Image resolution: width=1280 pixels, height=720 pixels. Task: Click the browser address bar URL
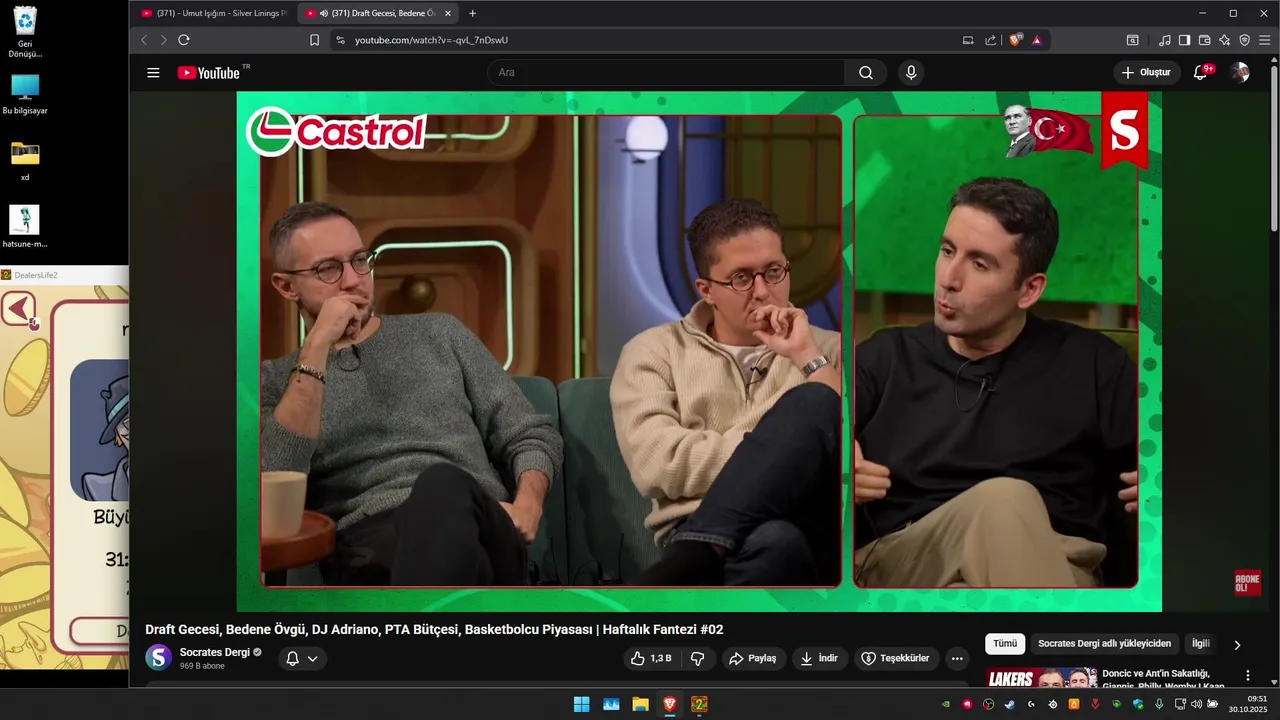point(432,40)
